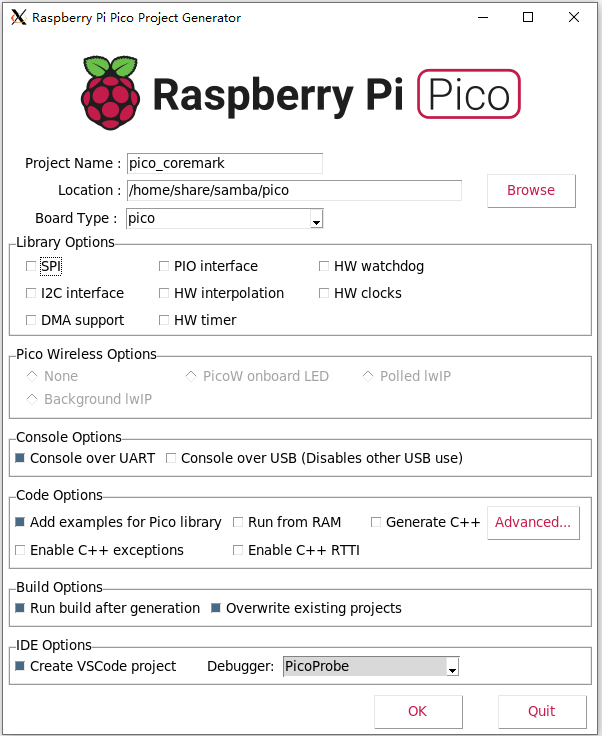Screen dimensions: 602x736
Task: Disable Console over UART
Action: click(x=21, y=458)
